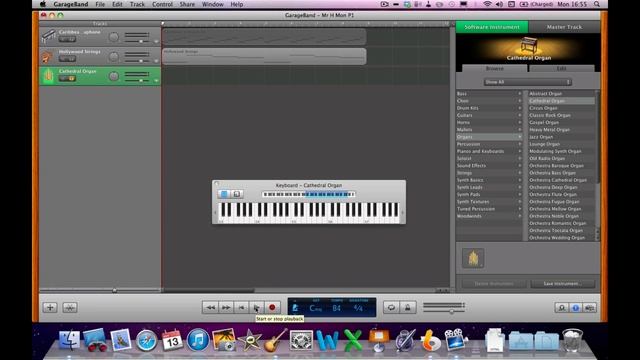
Task: Select Orchestra Toccata Organ instrument
Action: 561,230
